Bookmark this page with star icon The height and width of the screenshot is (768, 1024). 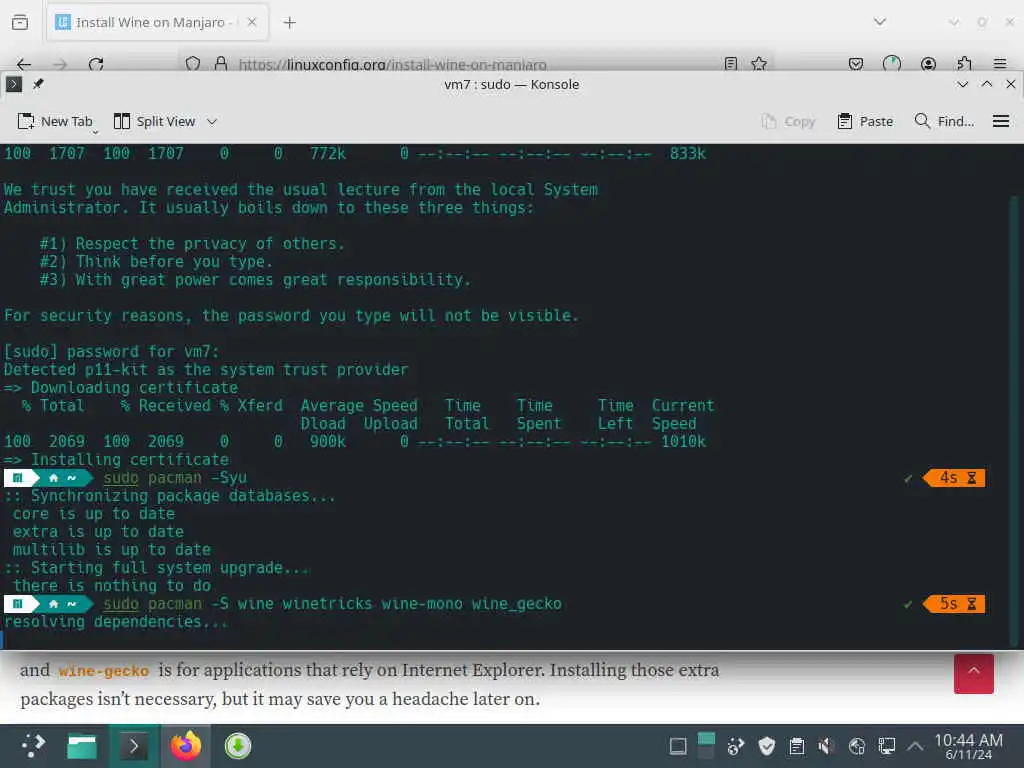coord(759,63)
